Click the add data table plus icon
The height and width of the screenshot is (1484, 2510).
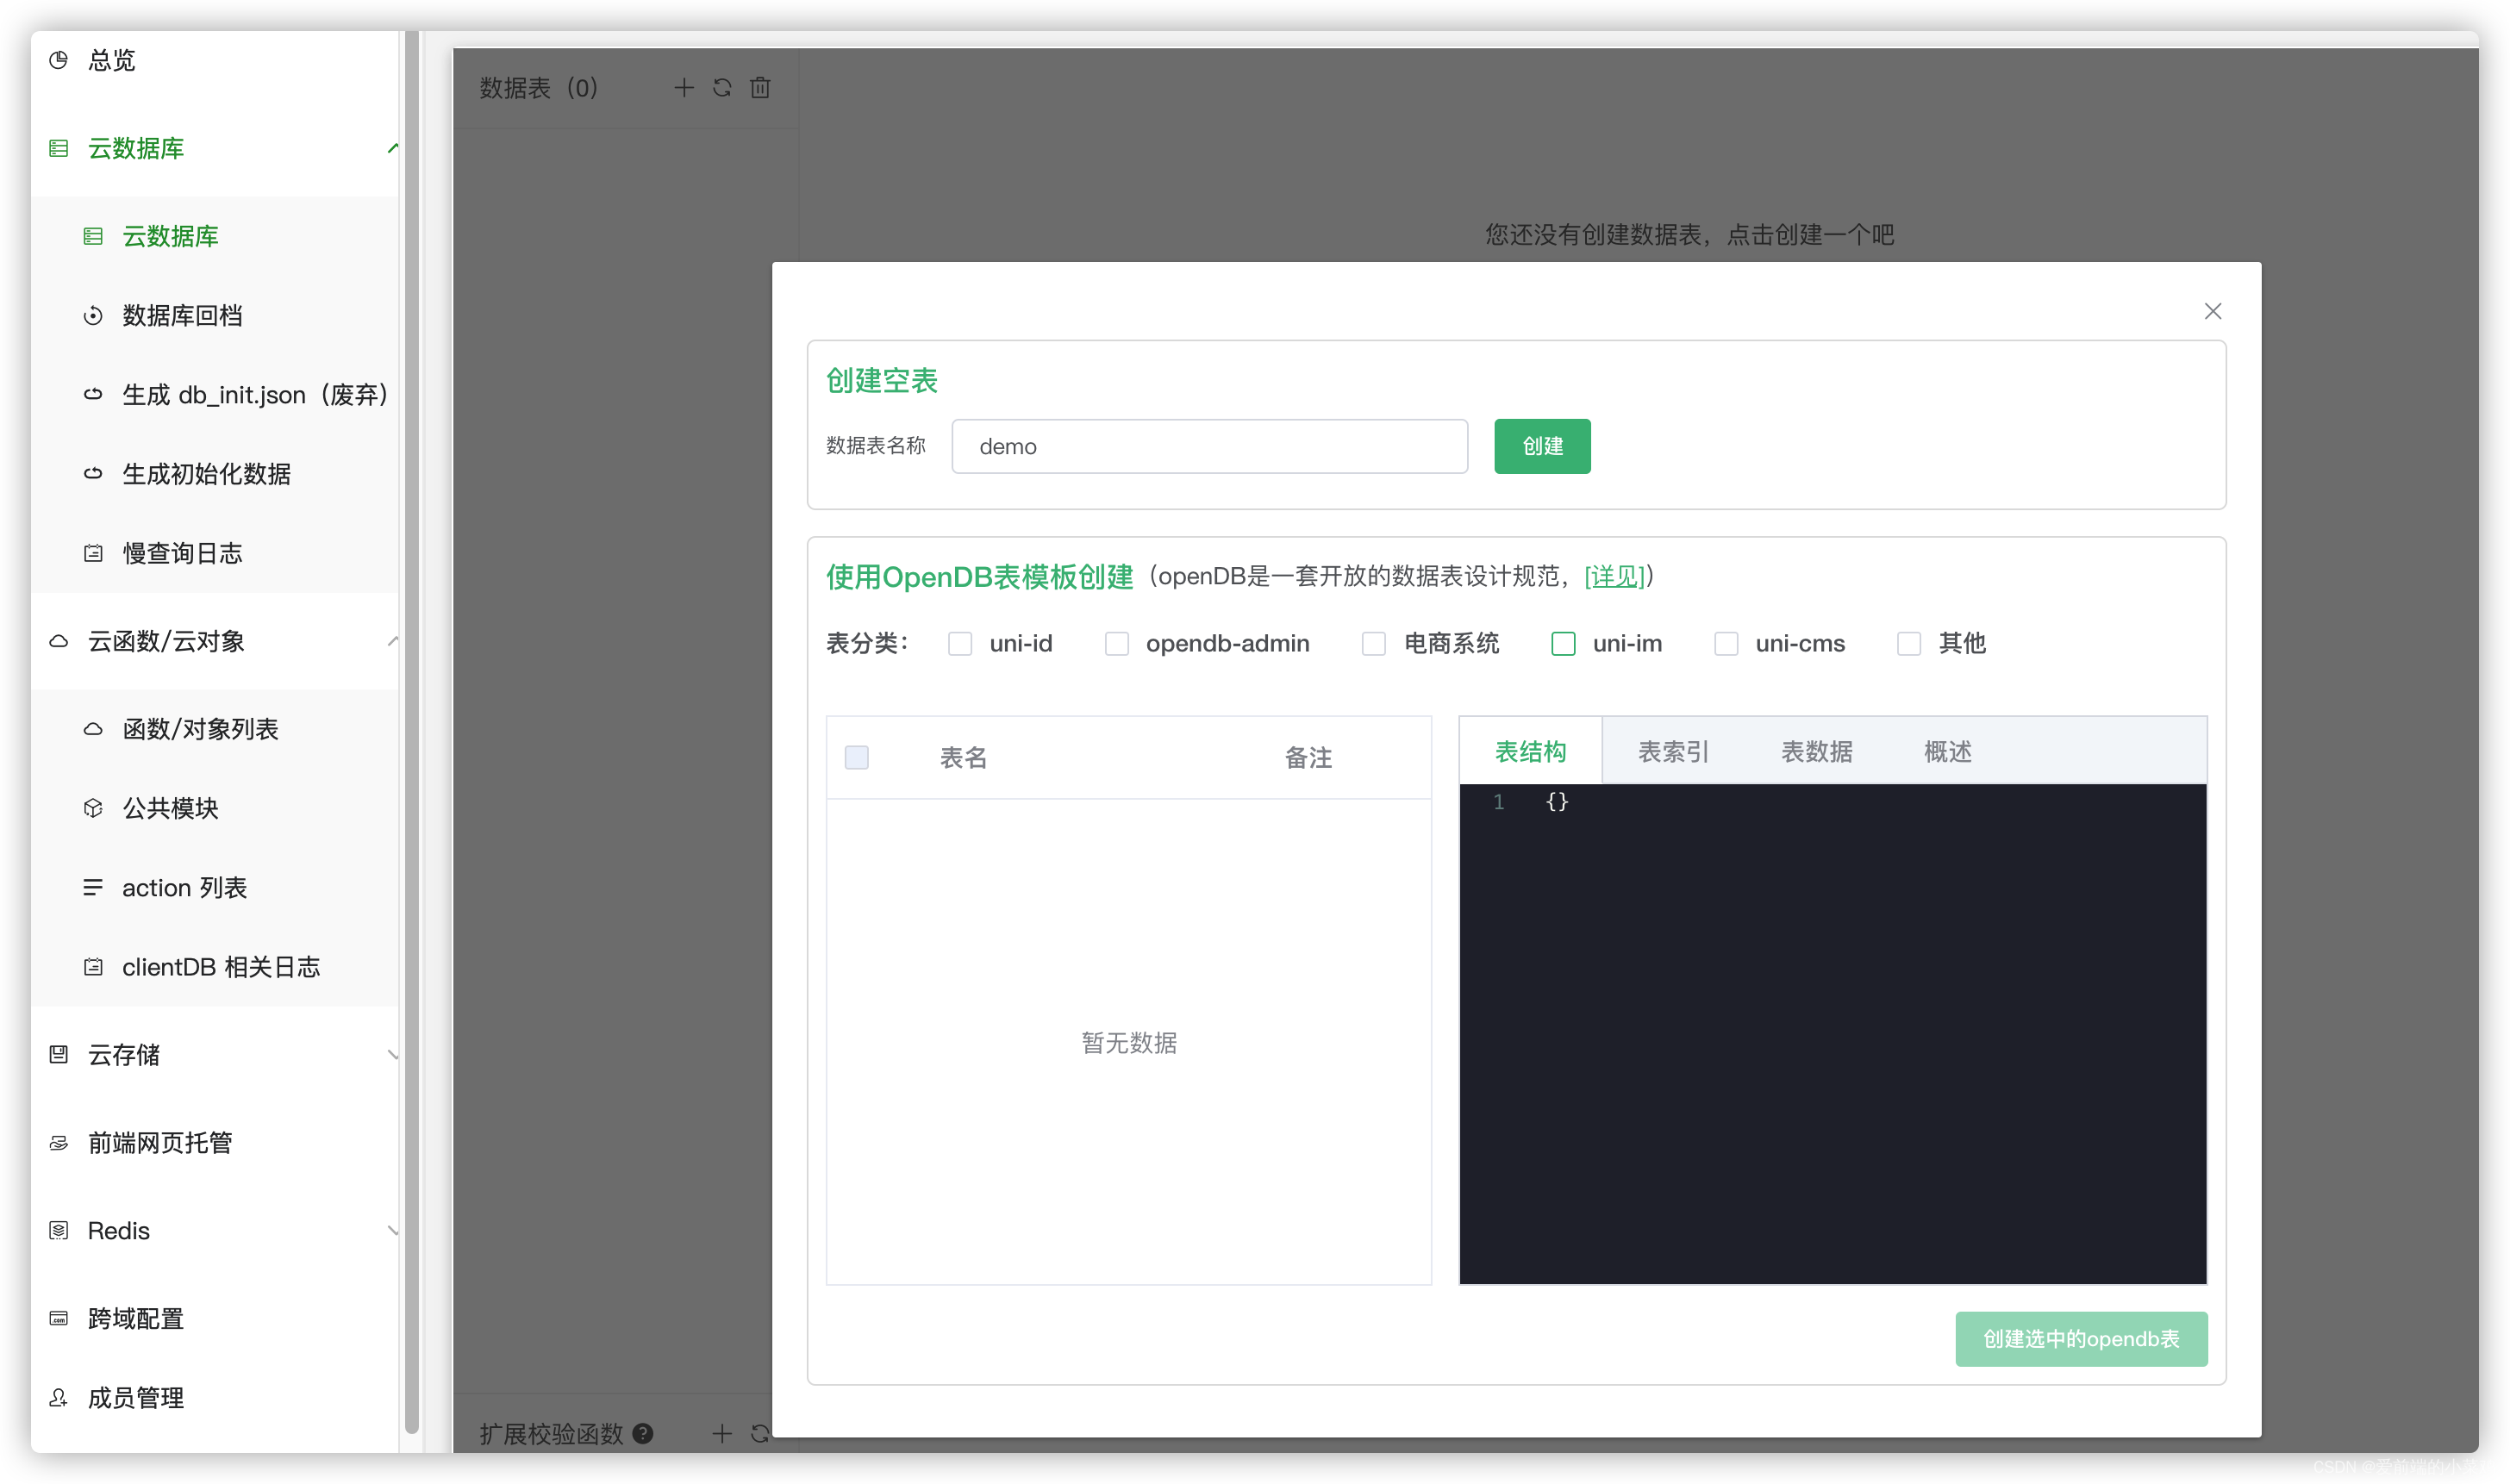click(684, 88)
